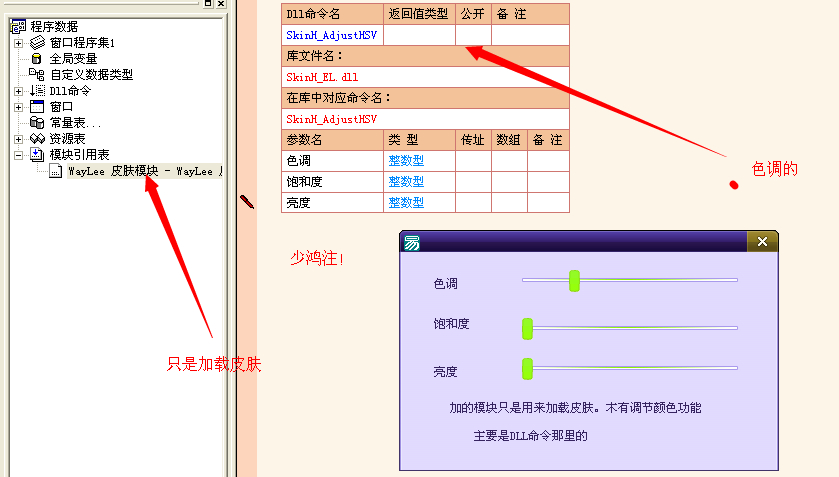Screen dimensions: 839x477
Task: Collapse the 模块引用表 node
Action: coord(19,155)
